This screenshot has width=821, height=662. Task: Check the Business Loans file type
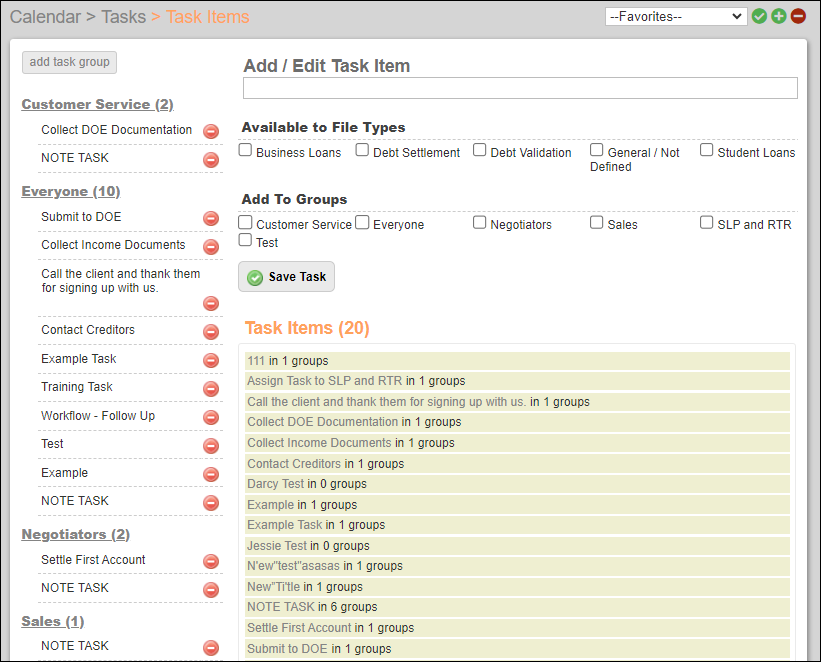[x=245, y=150]
